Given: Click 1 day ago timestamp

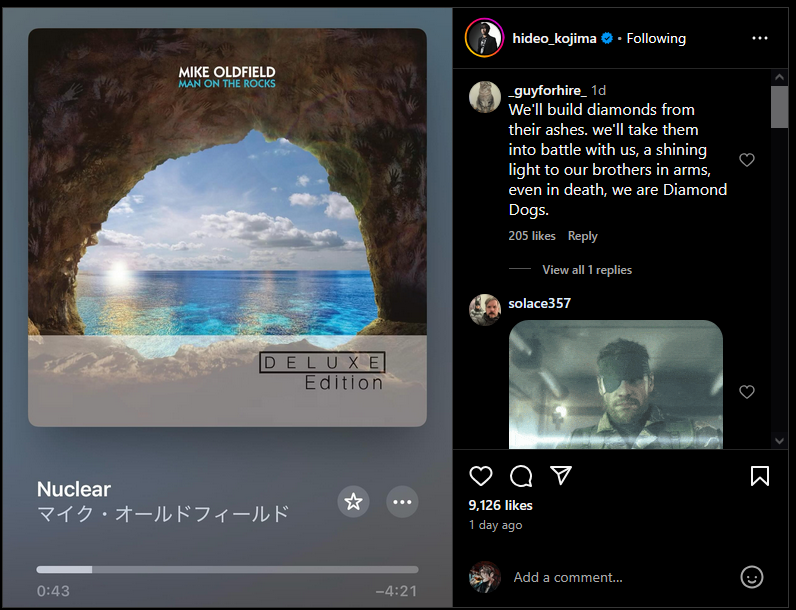Looking at the screenshot, I should (x=495, y=525).
